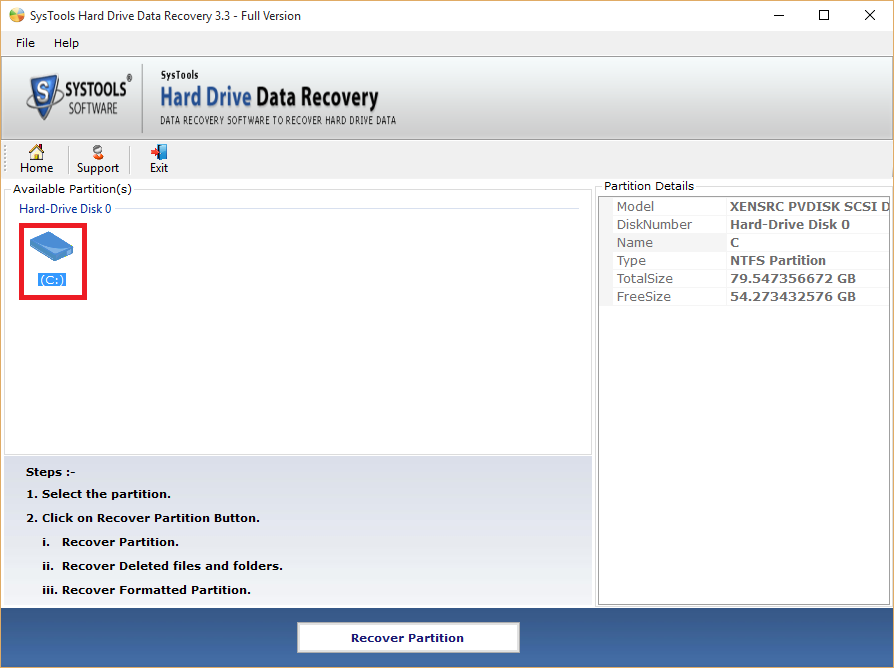
Task: Select the Name property label
Action: coord(634,242)
